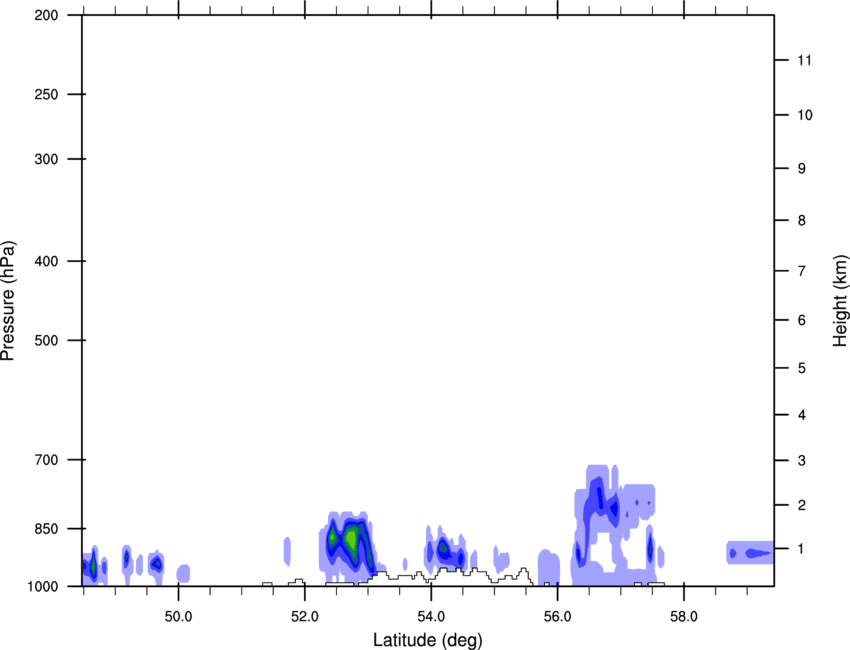Click the blue contour blob near 54.2 latitude

(445, 550)
